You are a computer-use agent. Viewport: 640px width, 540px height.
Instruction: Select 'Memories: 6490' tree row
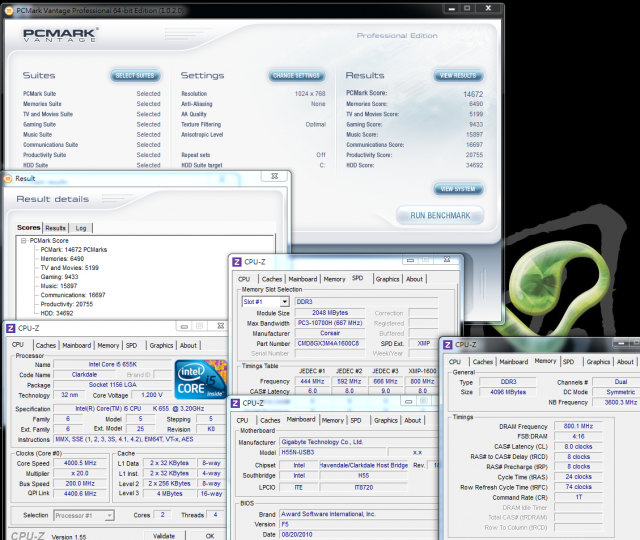(62, 259)
